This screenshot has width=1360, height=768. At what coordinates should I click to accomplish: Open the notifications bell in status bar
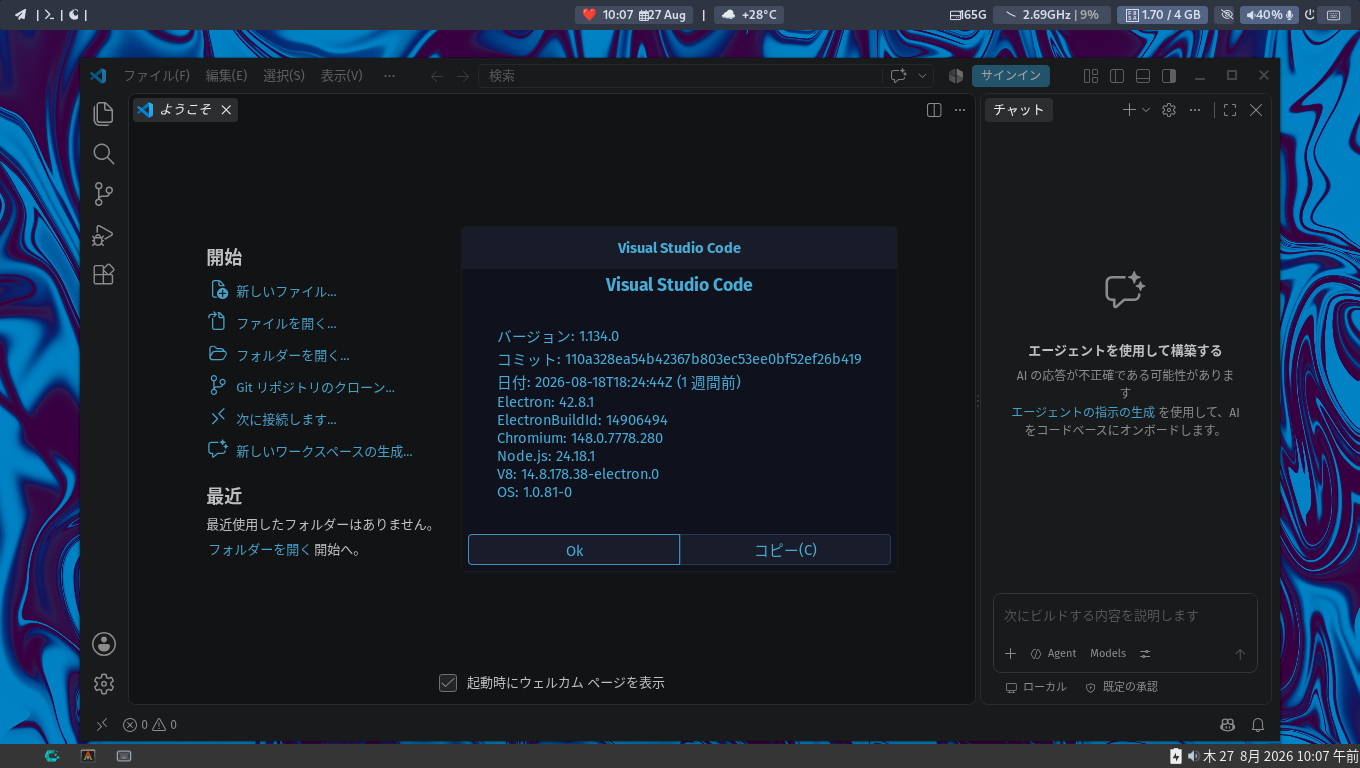(x=1259, y=725)
